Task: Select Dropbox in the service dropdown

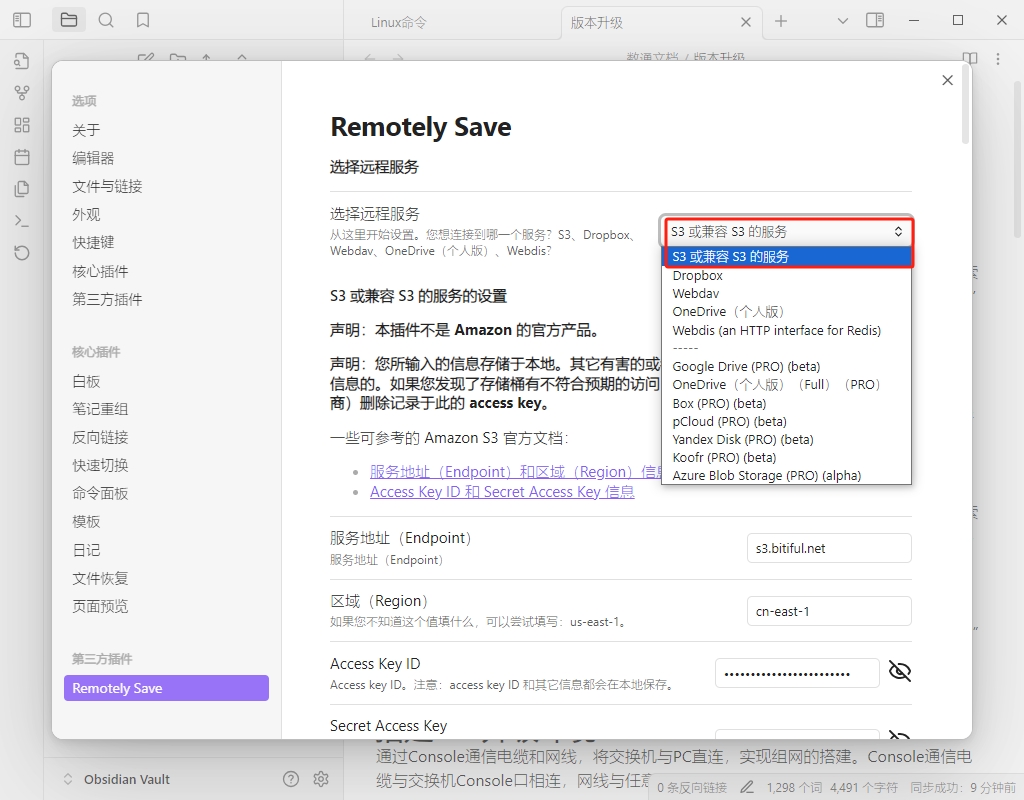Action: click(697, 276)
